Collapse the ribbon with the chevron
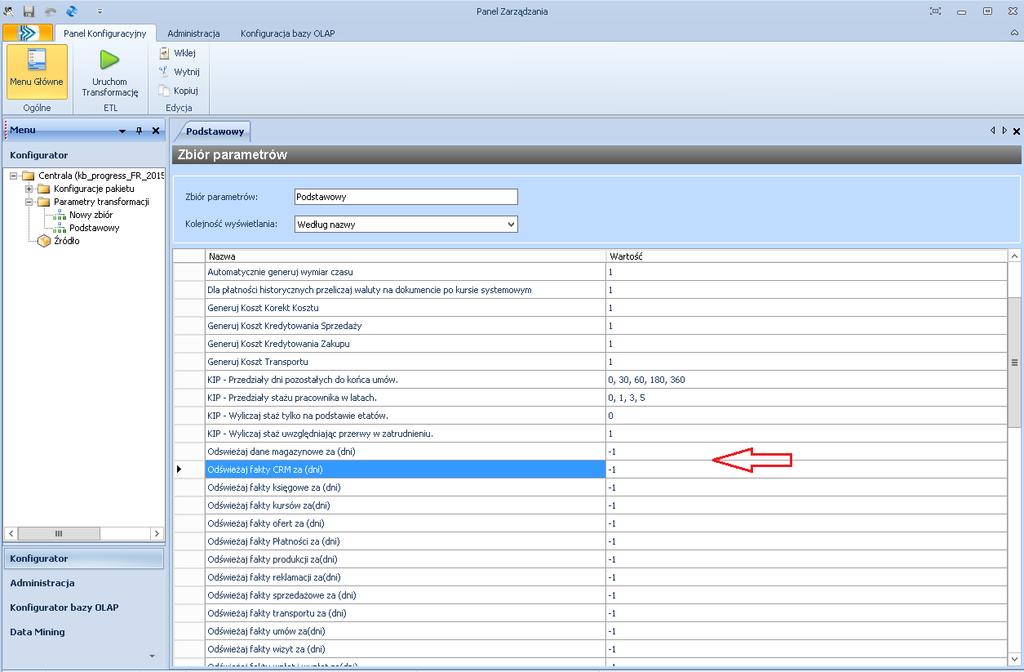This screenshot has width=1024, height=672. tap(1015, 33)
